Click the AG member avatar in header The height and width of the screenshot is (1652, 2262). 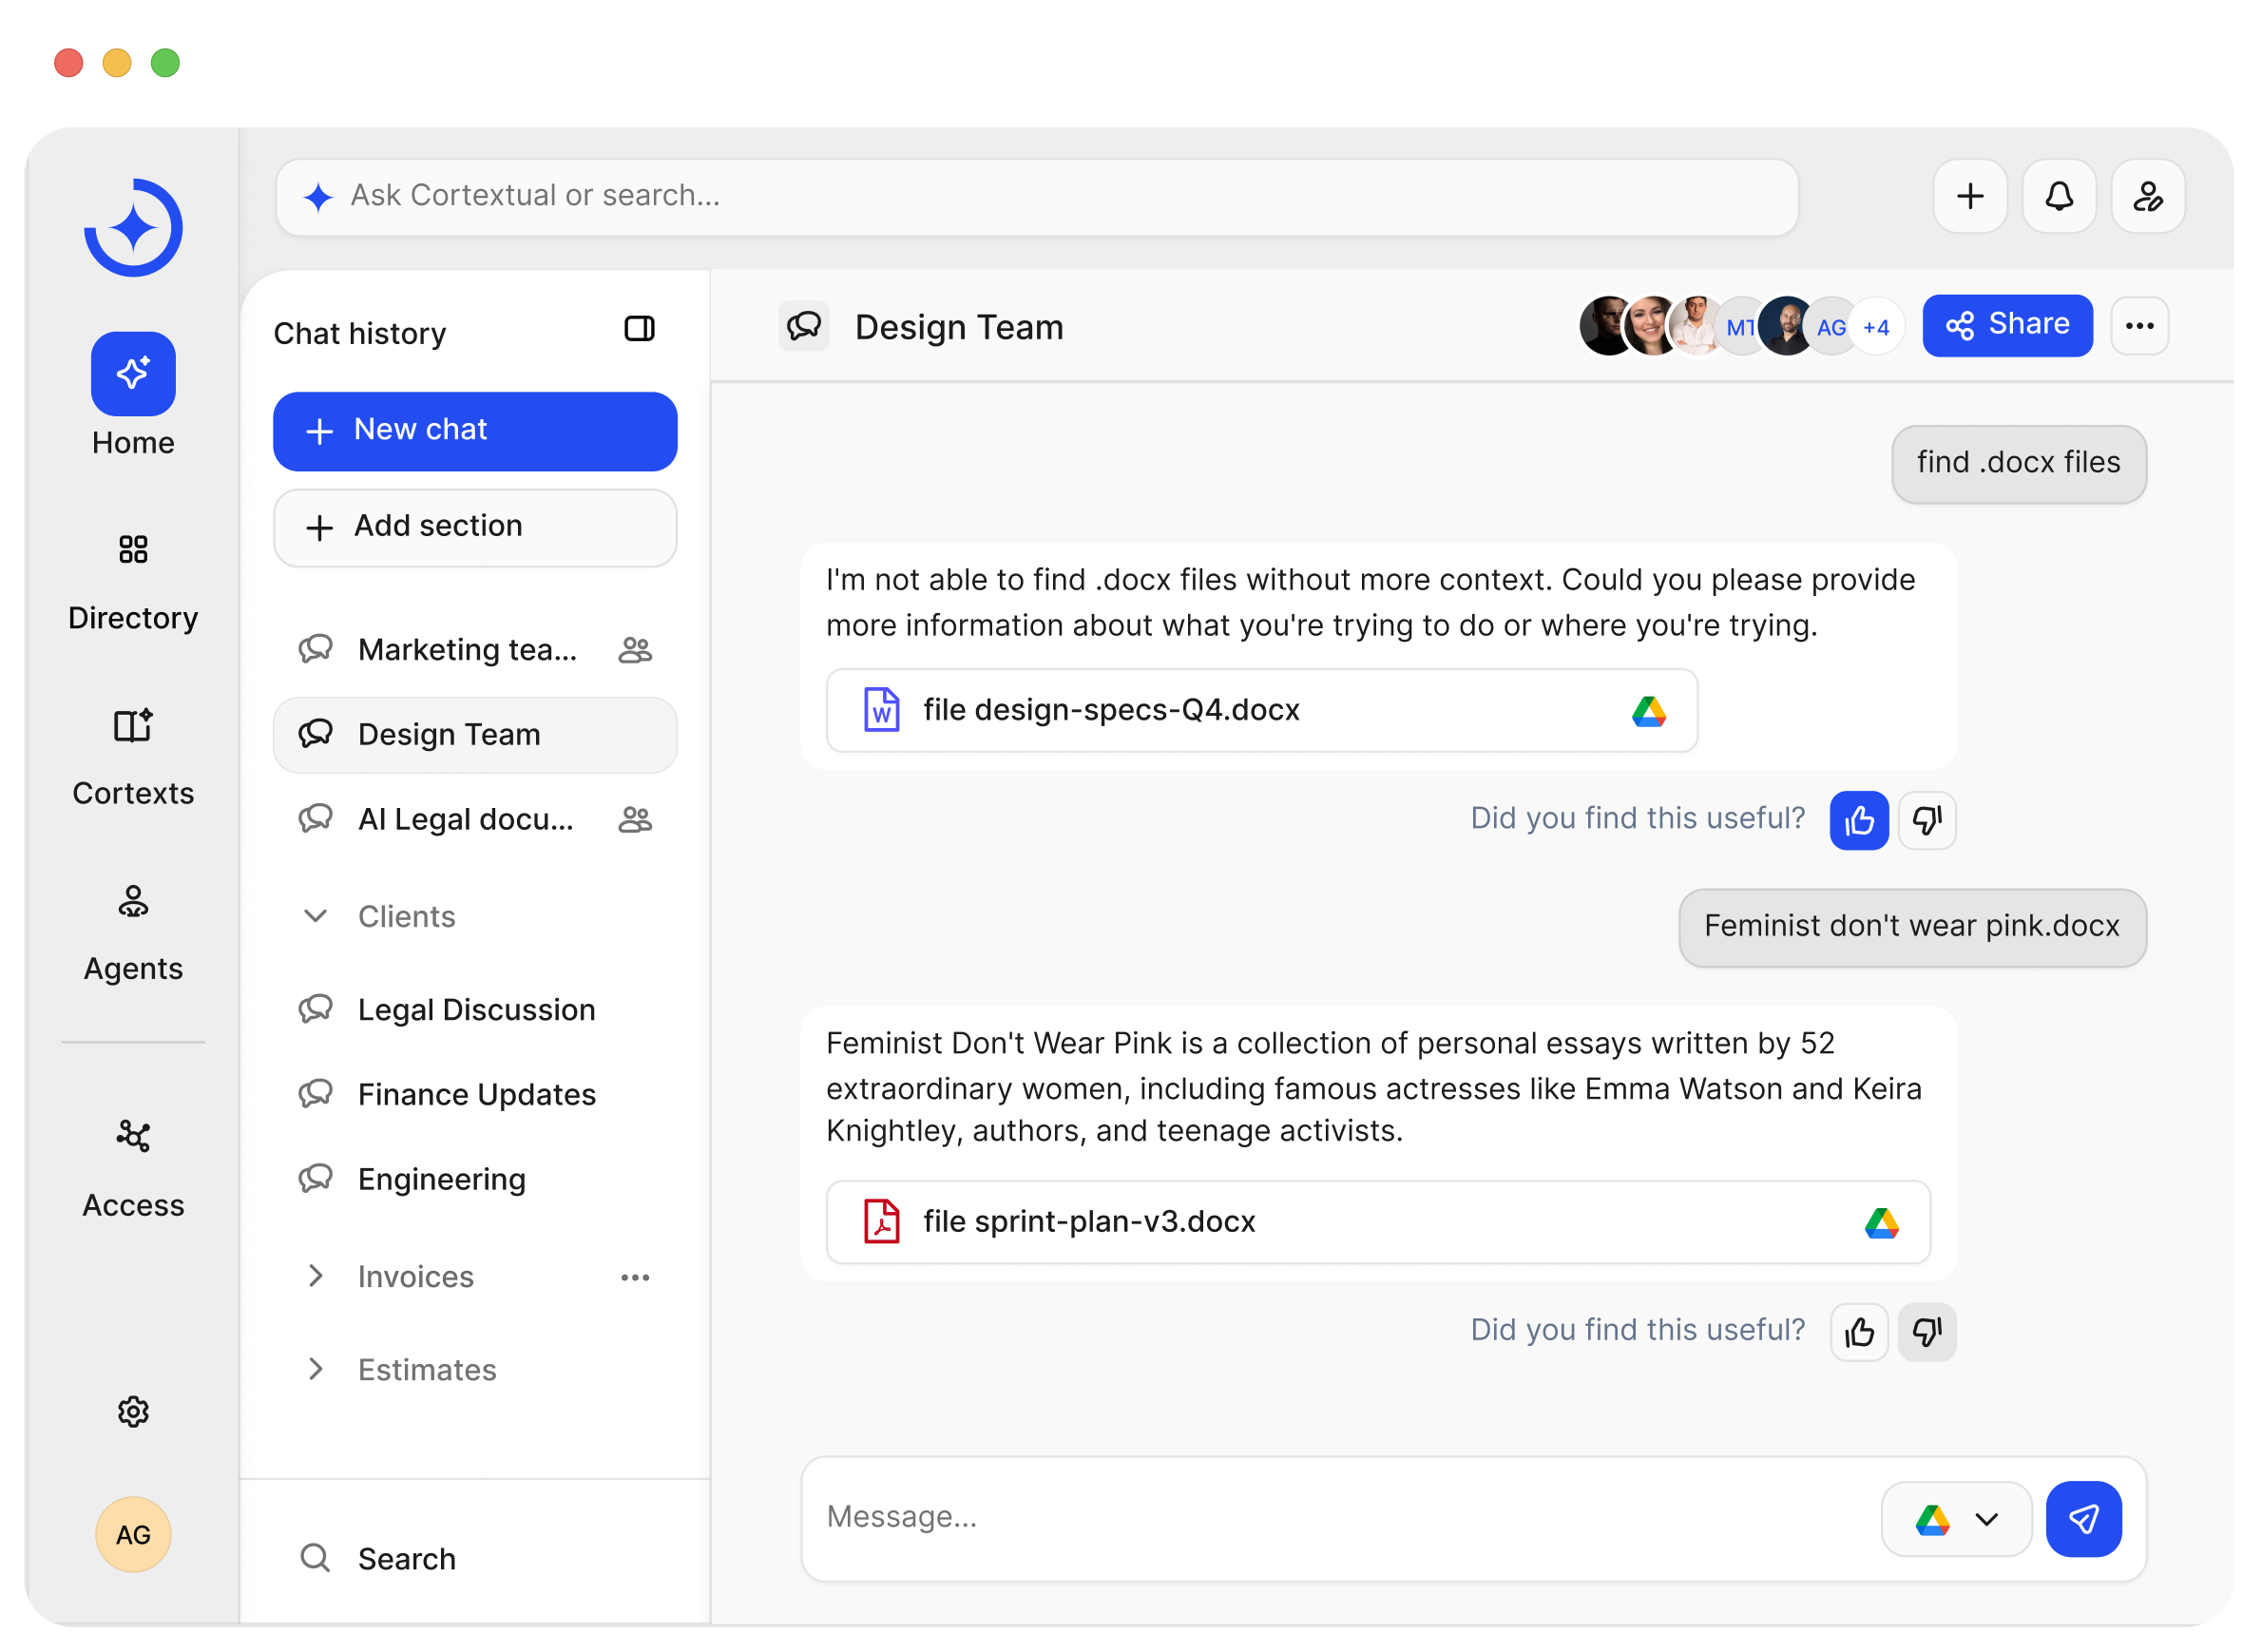click(1830, 327)
